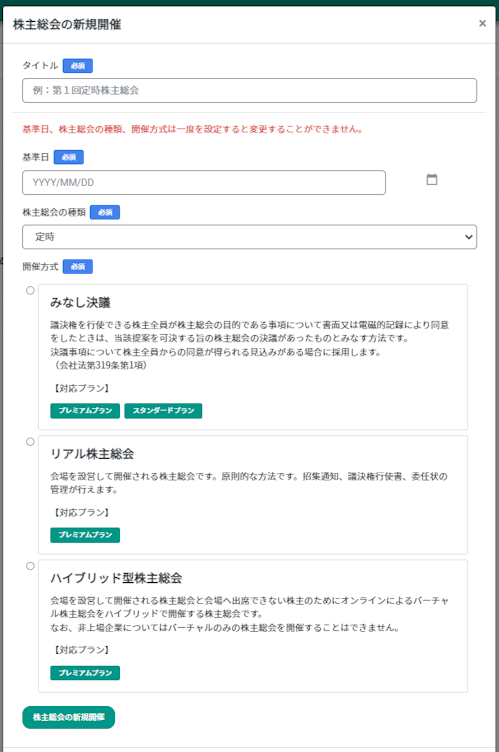Select the ハイブリッド型株主総会 radio button
Screen dimensions: 499x752
coord(30,566)
